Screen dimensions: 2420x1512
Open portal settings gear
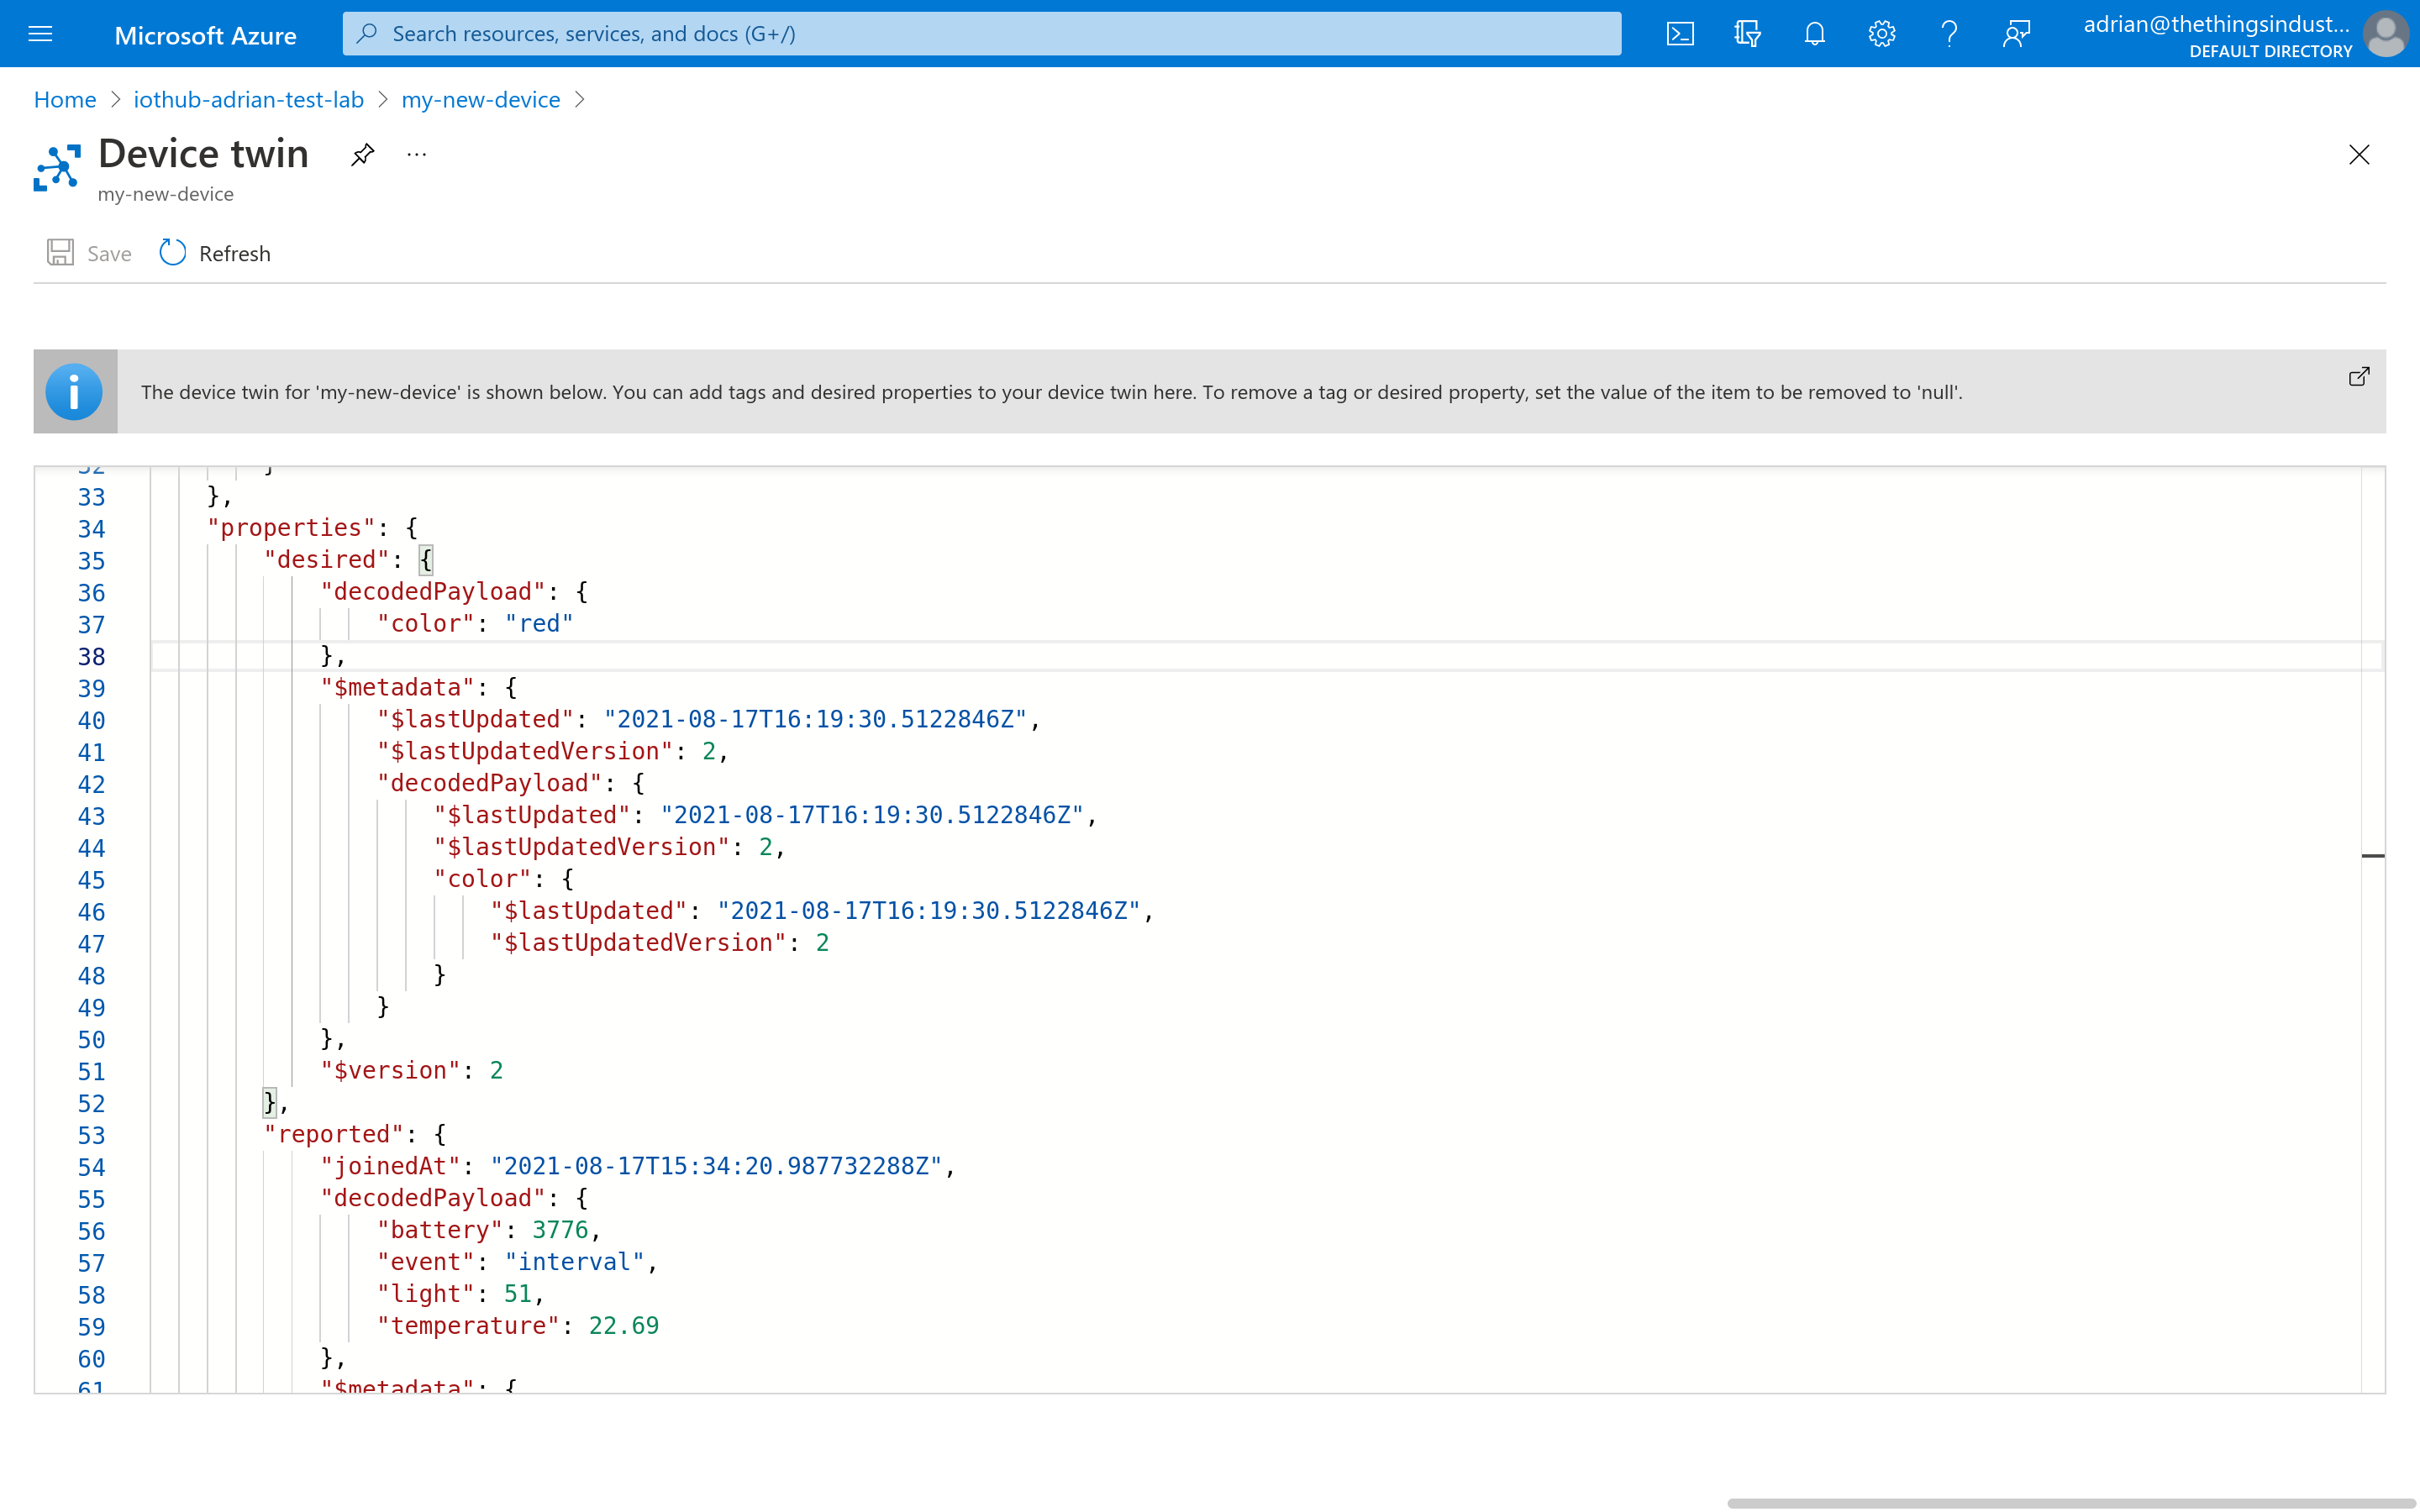1881,34
